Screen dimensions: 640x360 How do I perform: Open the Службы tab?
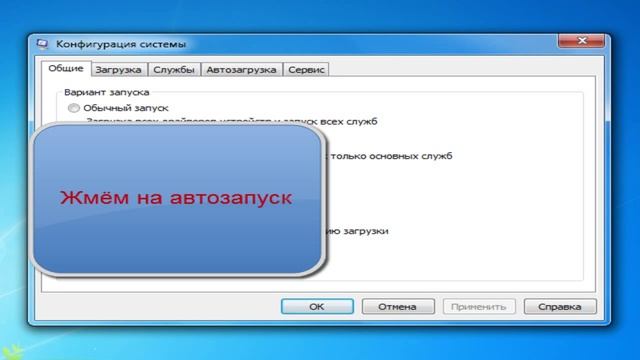174,70
